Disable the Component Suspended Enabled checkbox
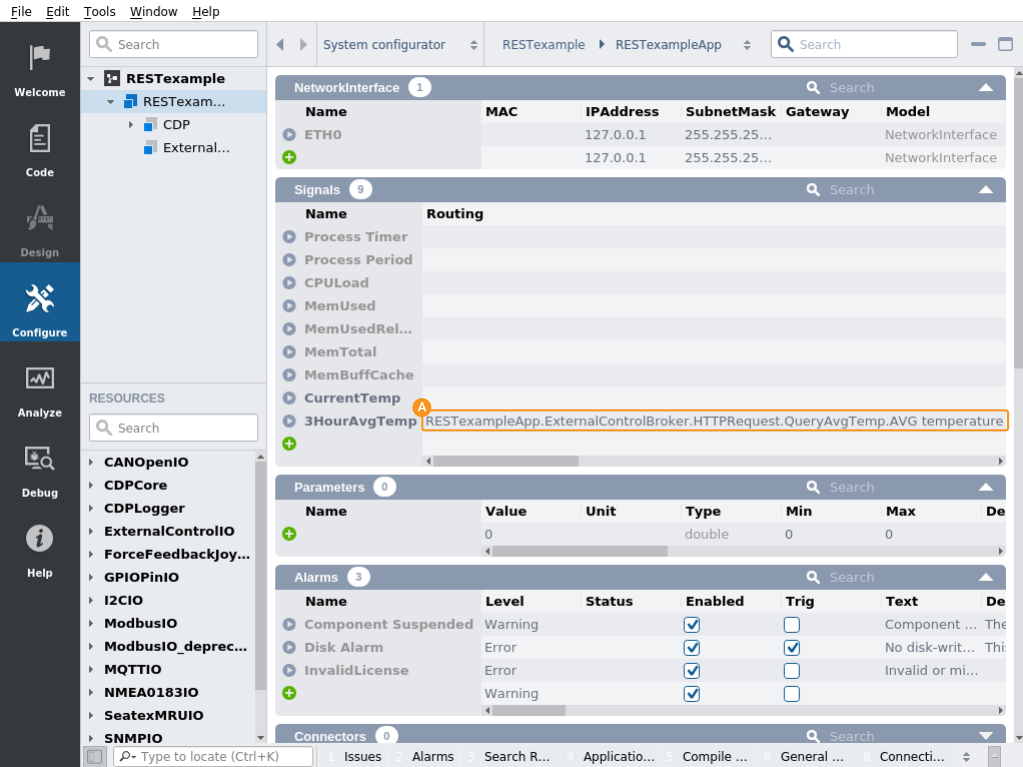The height and width of the screenshot is (767, 1023). (x=691, y=624)
